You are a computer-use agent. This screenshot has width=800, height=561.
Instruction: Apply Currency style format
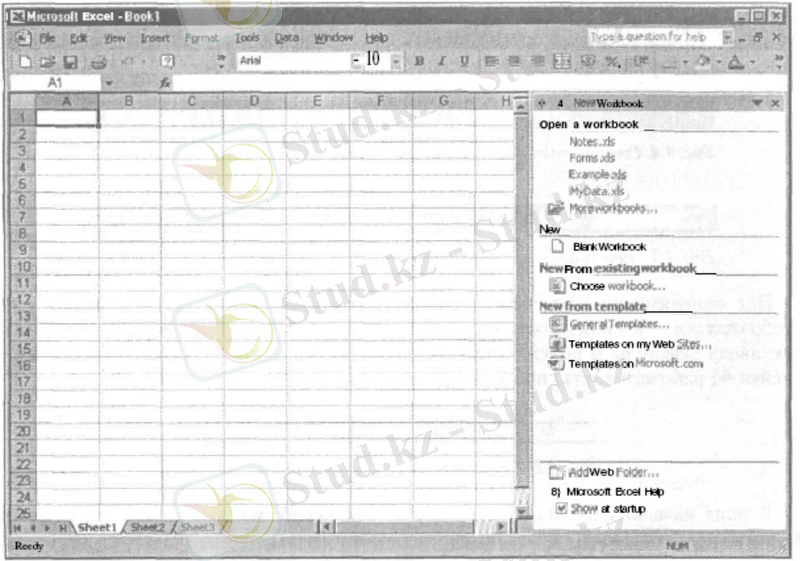tap(588, 61)
